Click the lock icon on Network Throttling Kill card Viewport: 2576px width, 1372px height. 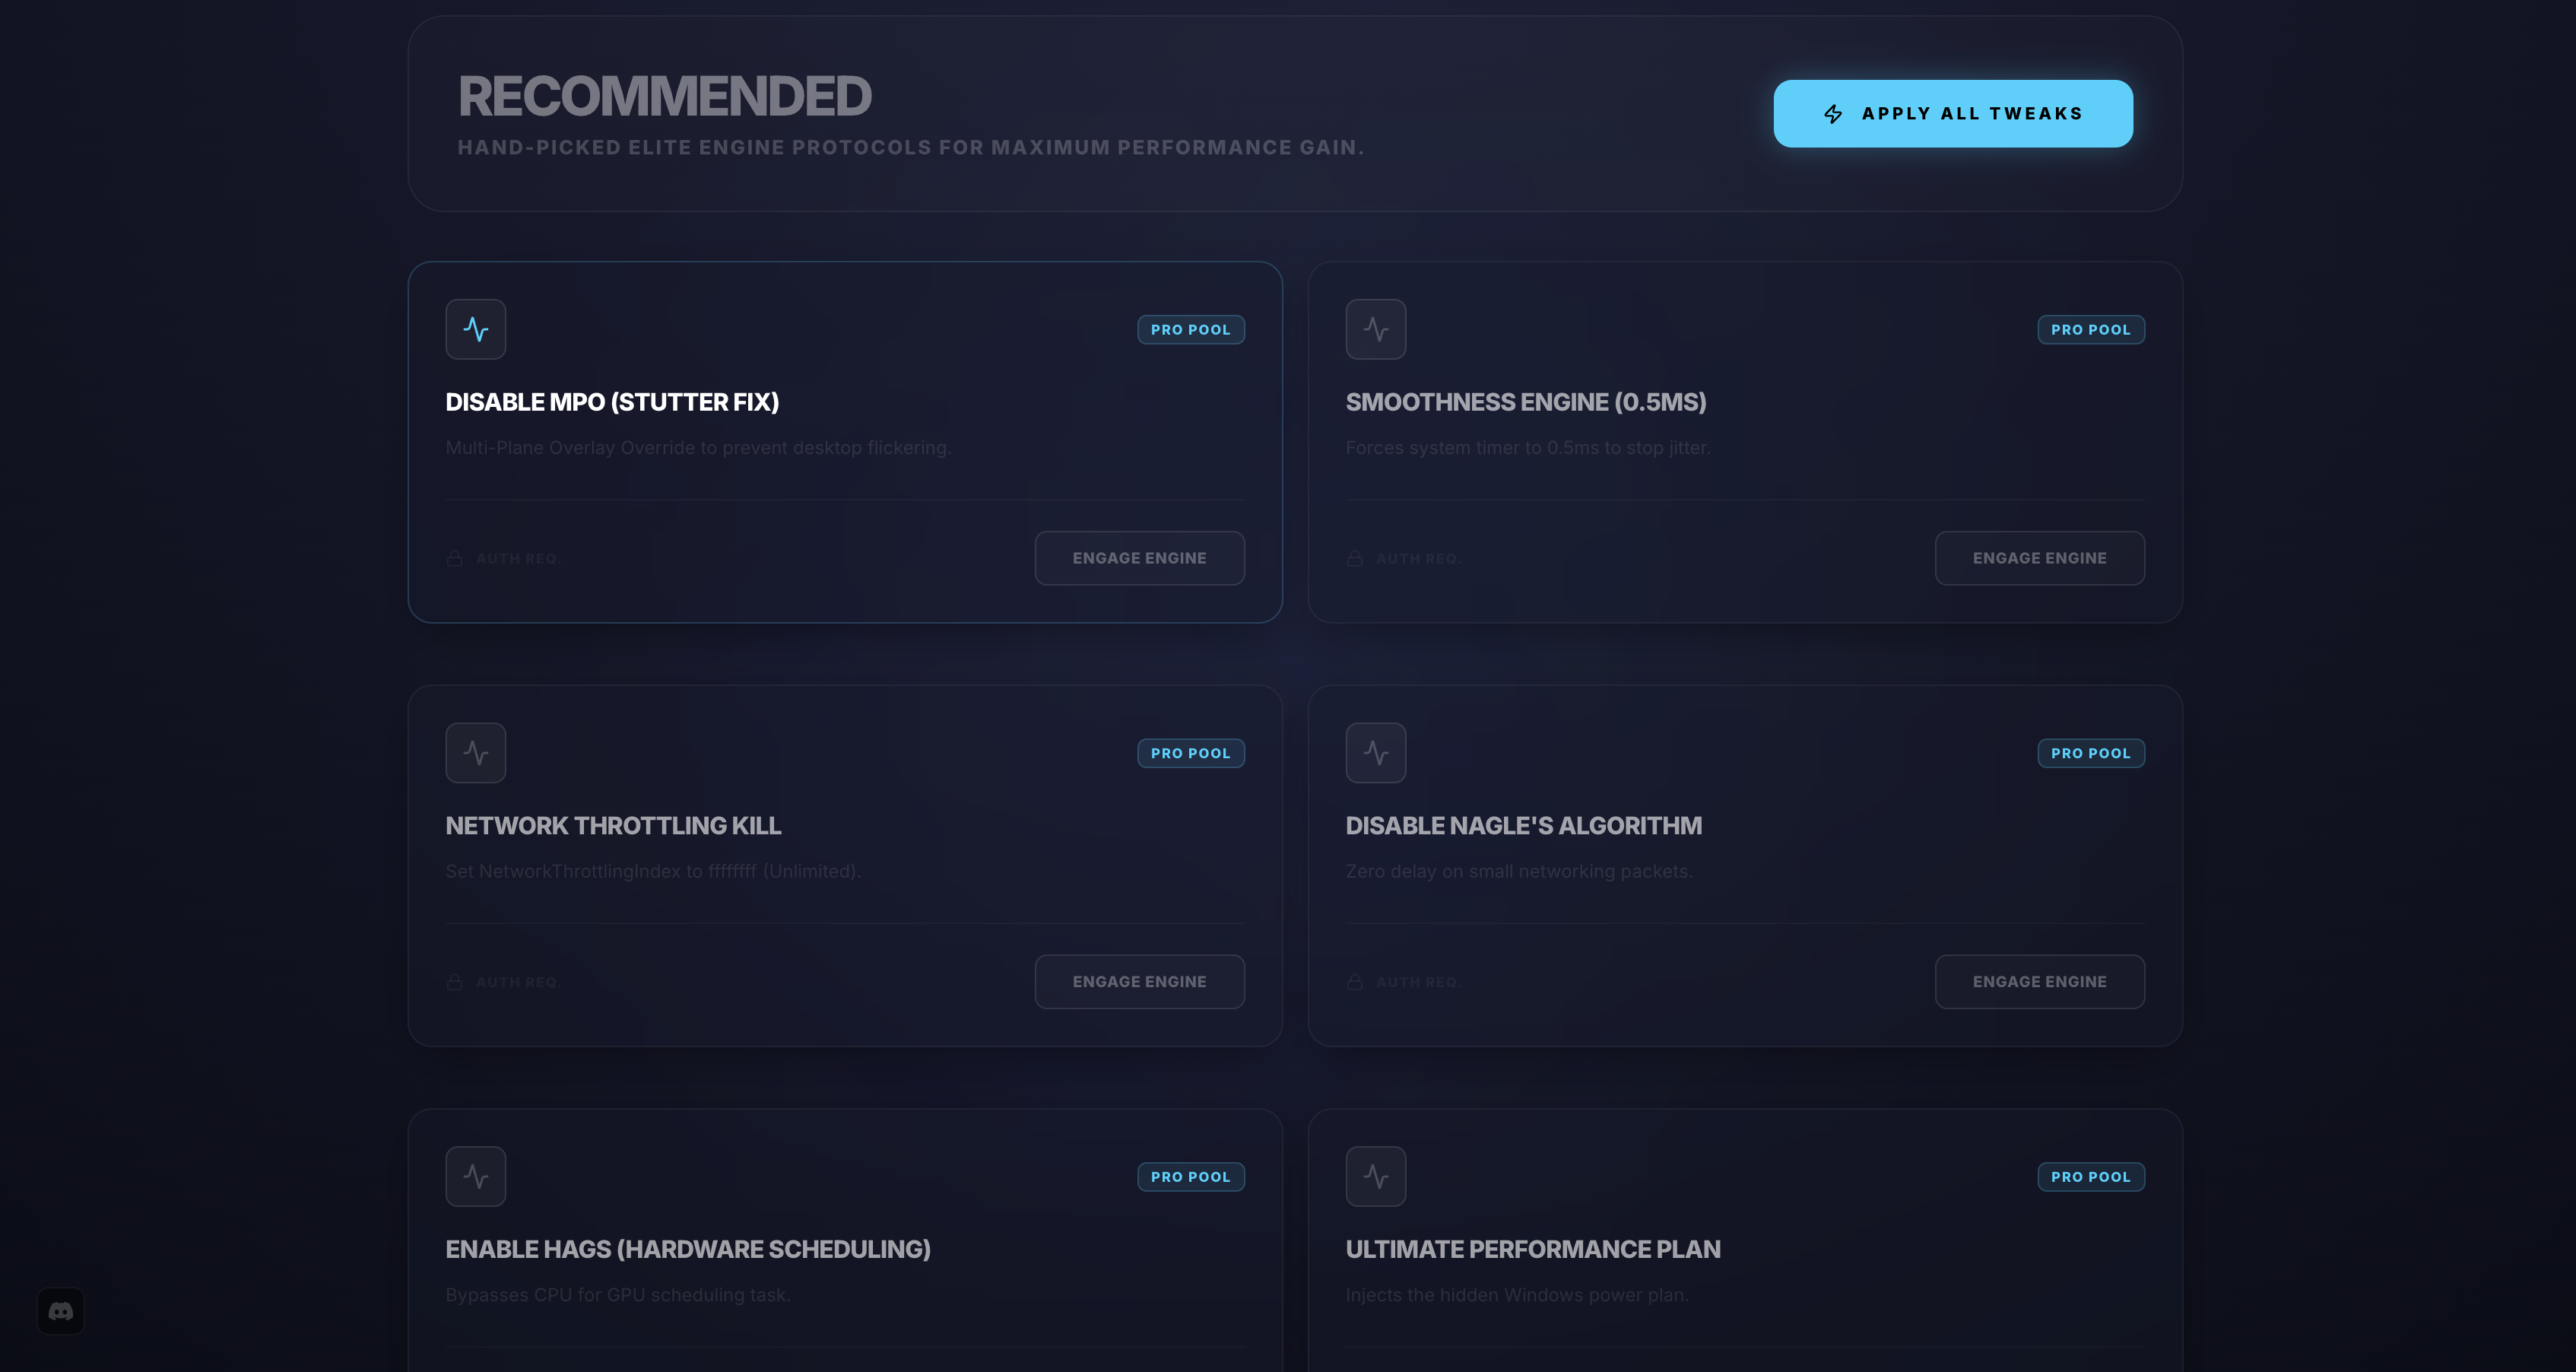(454, 982)
